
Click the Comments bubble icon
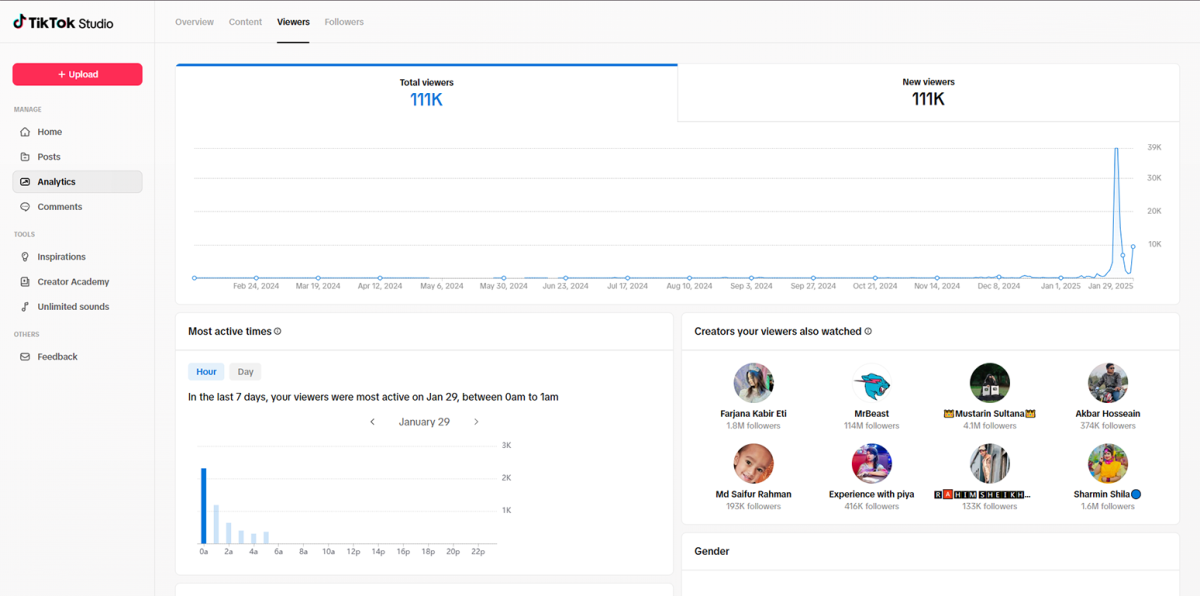tap(25, 207)
